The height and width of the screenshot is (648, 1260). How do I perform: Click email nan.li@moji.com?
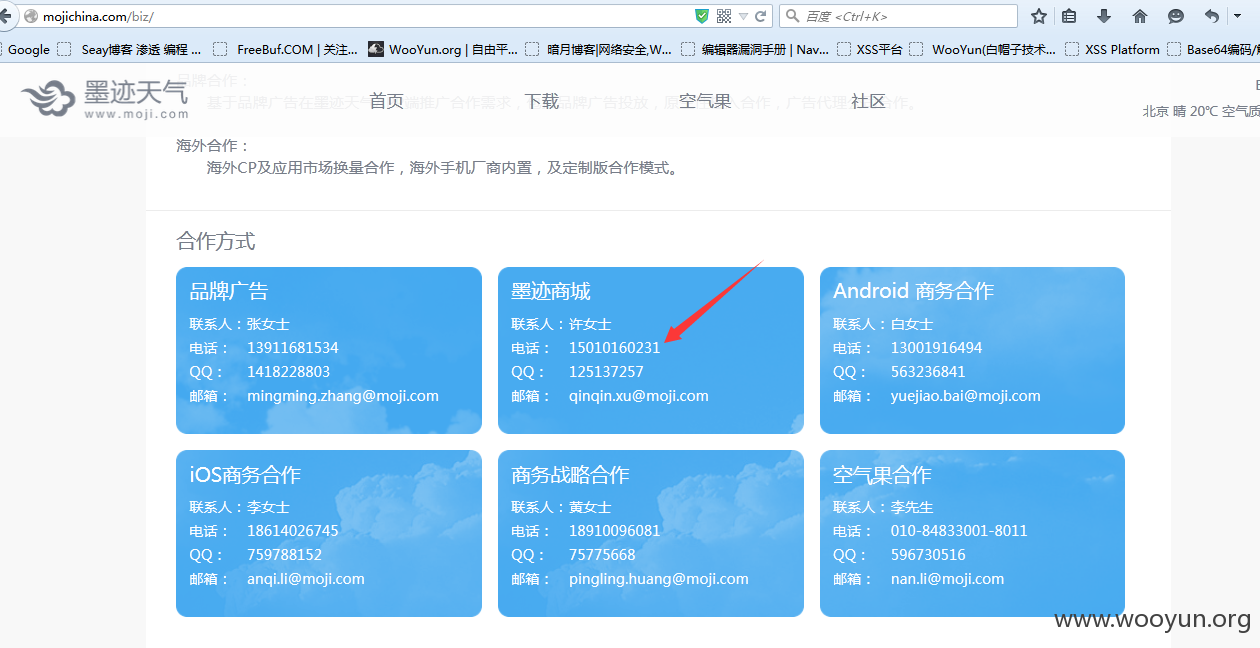point(948,579)
